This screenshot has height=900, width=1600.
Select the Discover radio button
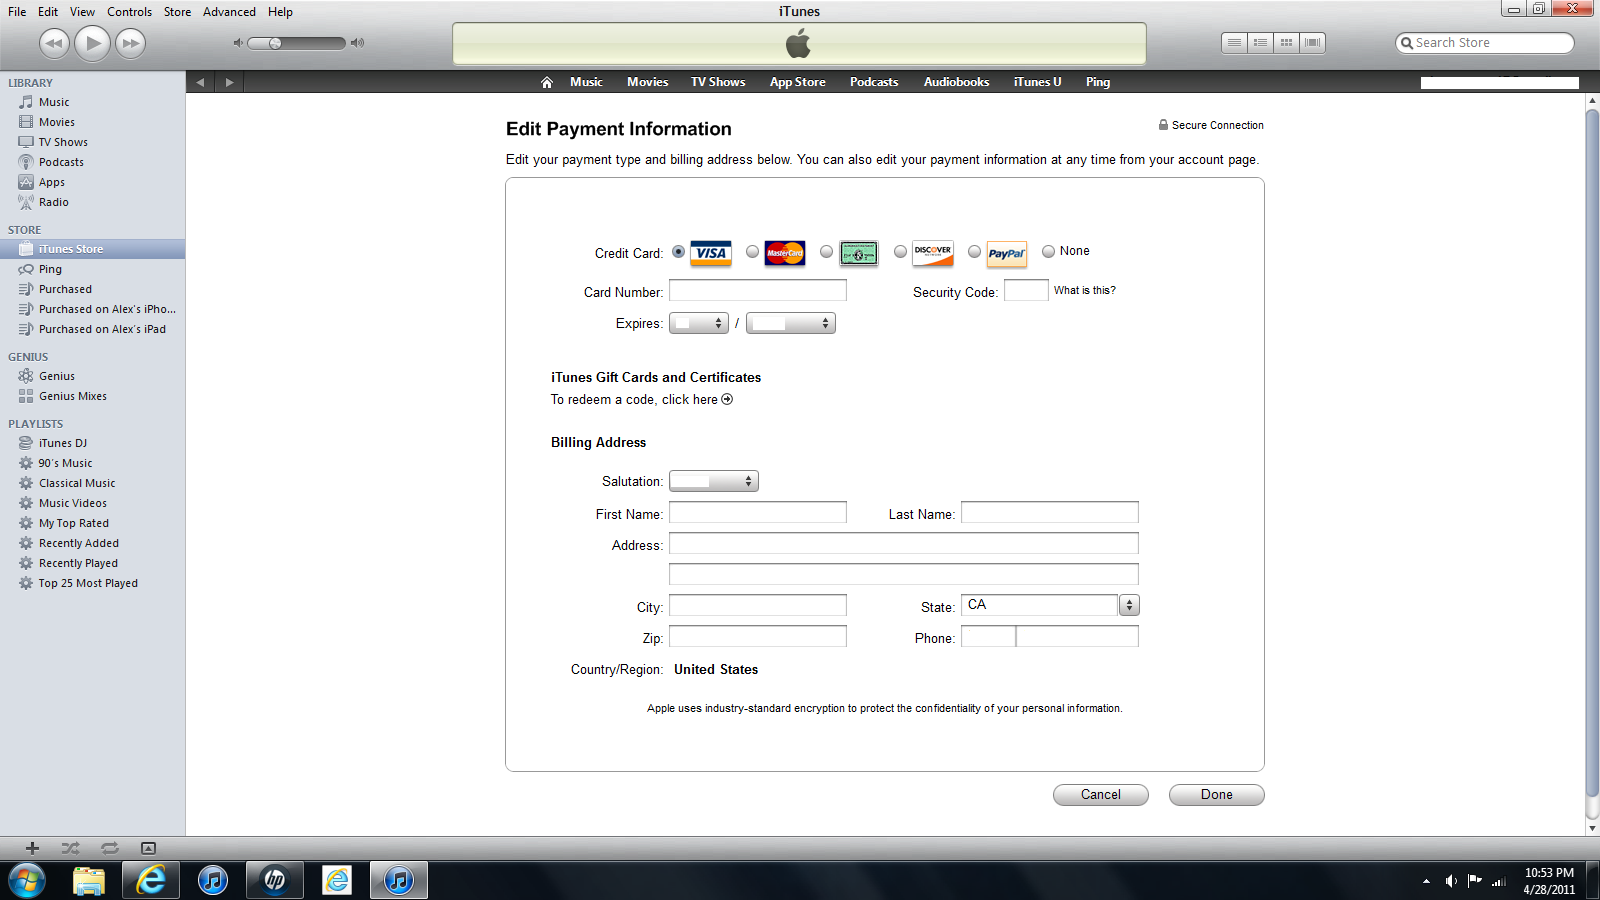pos(900,252)
